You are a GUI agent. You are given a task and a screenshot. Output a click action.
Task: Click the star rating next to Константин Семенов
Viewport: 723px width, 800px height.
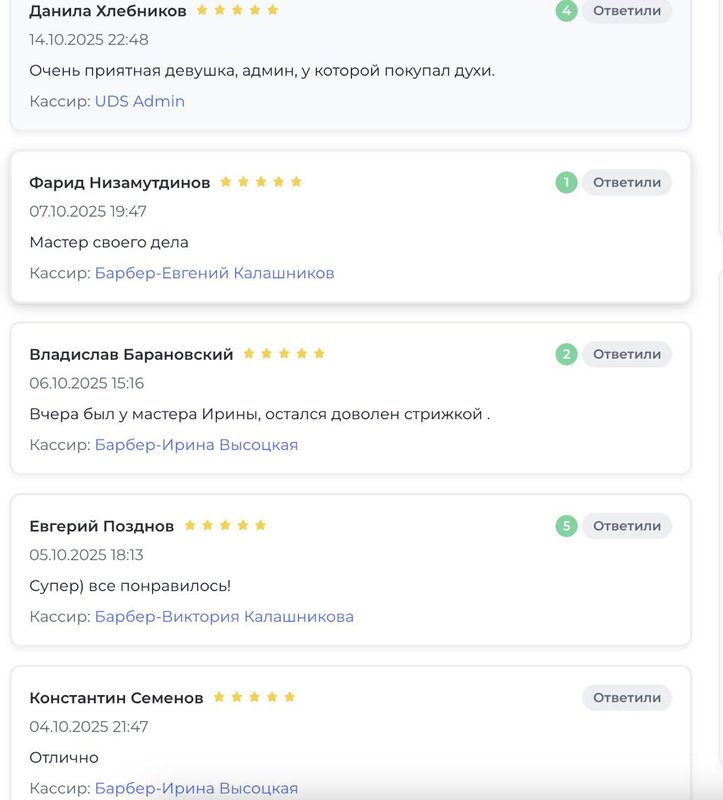[254, 697]
